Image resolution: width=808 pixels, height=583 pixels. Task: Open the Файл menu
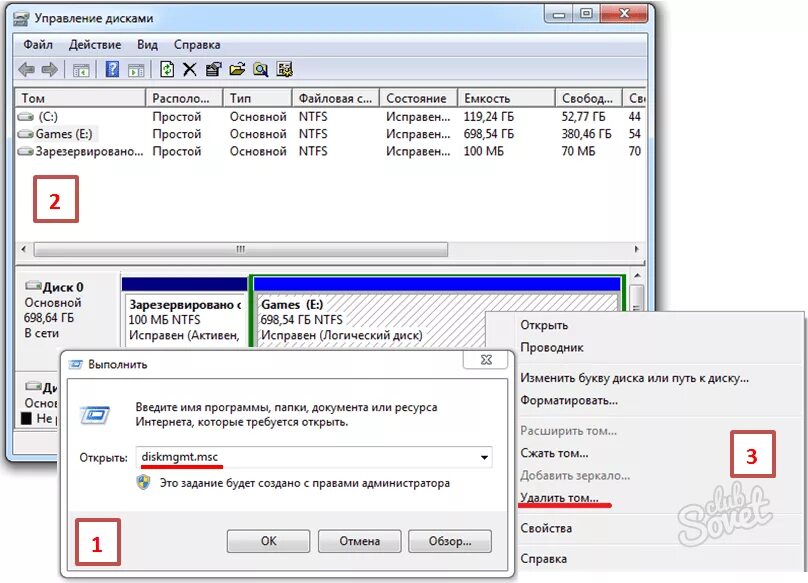point(38,45)
